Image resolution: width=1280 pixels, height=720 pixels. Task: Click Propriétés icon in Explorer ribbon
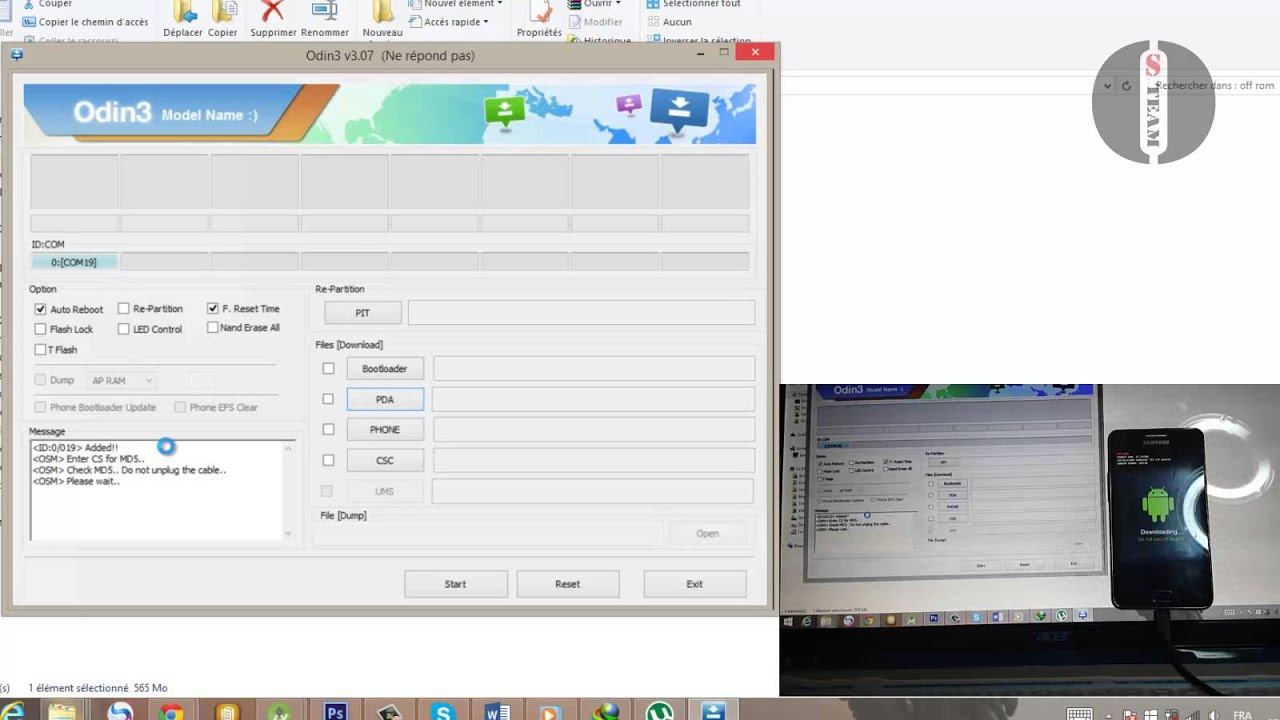point(539,11)
